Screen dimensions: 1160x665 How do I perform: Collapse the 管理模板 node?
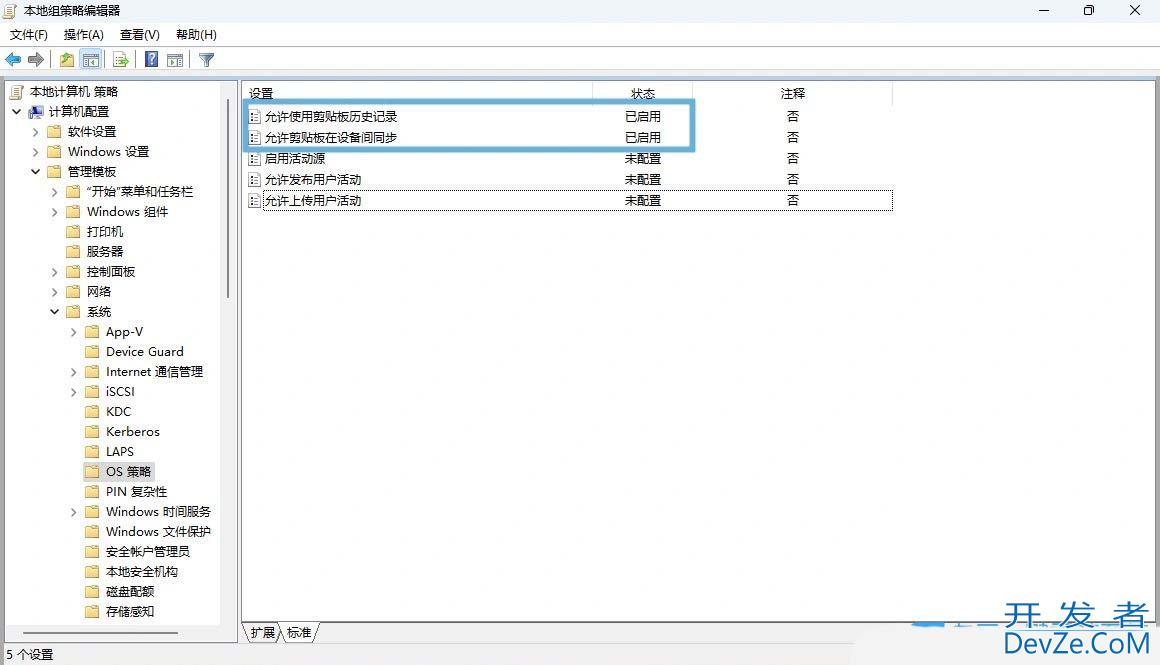point(36,172)
